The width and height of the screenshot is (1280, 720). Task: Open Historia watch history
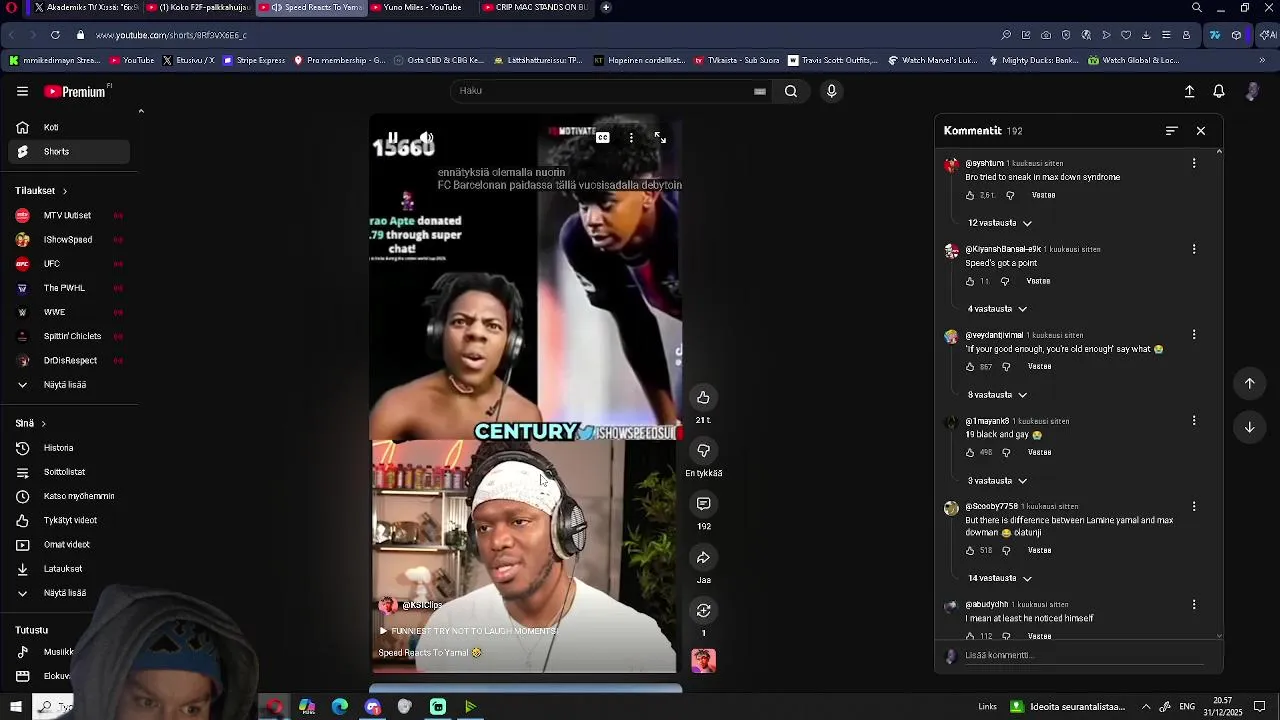[70, 448]
